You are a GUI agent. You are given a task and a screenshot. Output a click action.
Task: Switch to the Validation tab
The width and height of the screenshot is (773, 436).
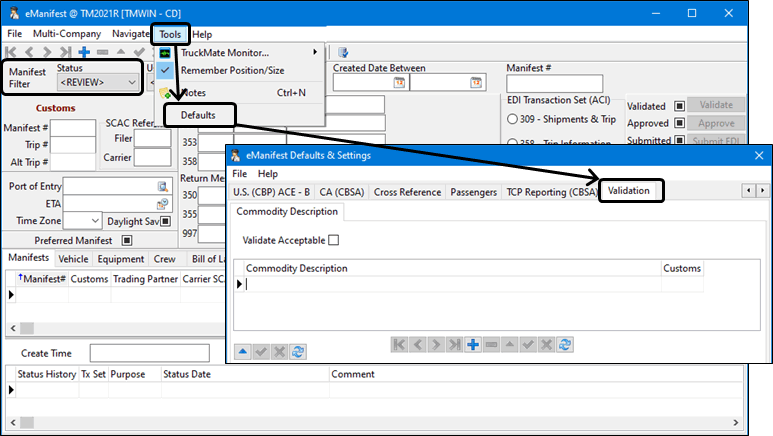629,191
